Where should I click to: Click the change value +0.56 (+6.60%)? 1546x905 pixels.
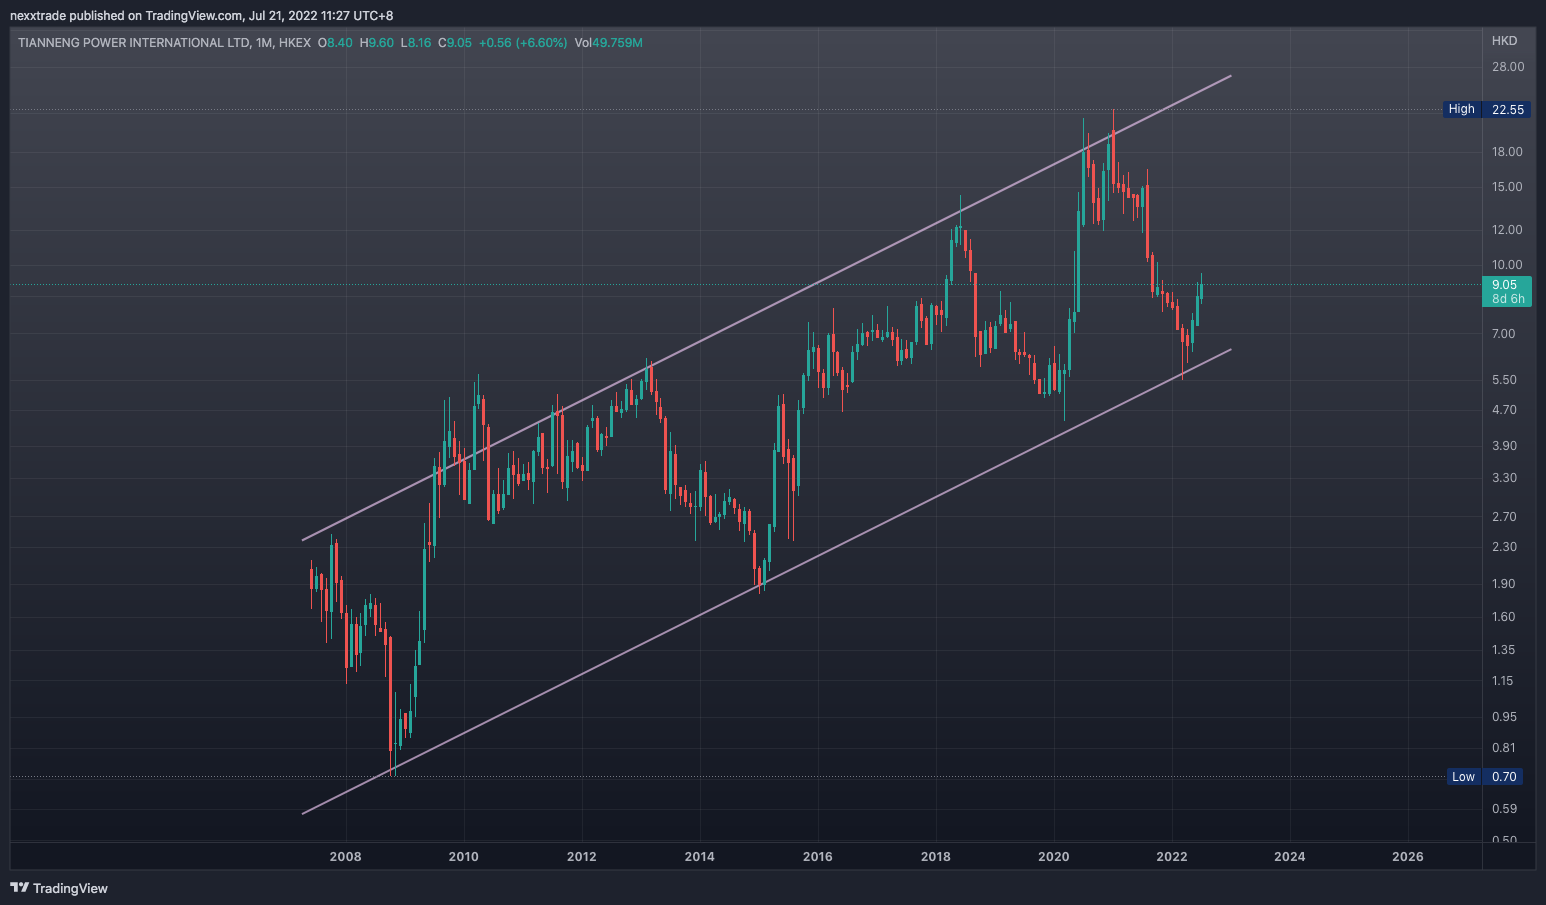[523, 43]
